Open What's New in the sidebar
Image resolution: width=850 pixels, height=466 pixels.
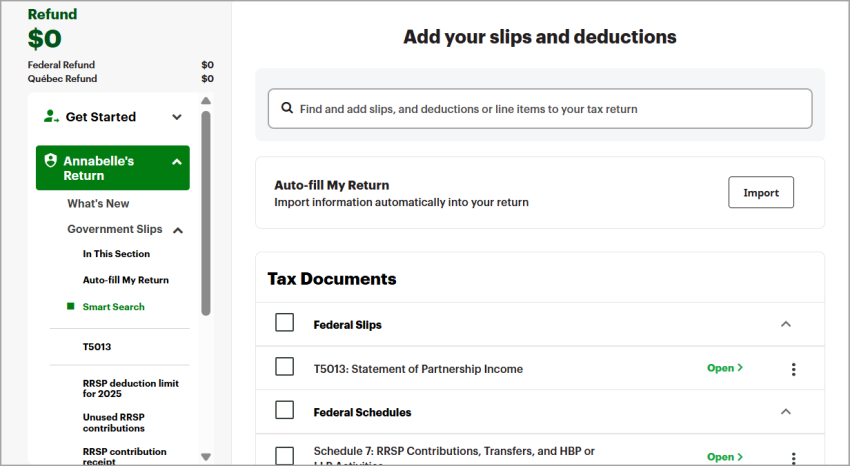(x=98, y=204)
